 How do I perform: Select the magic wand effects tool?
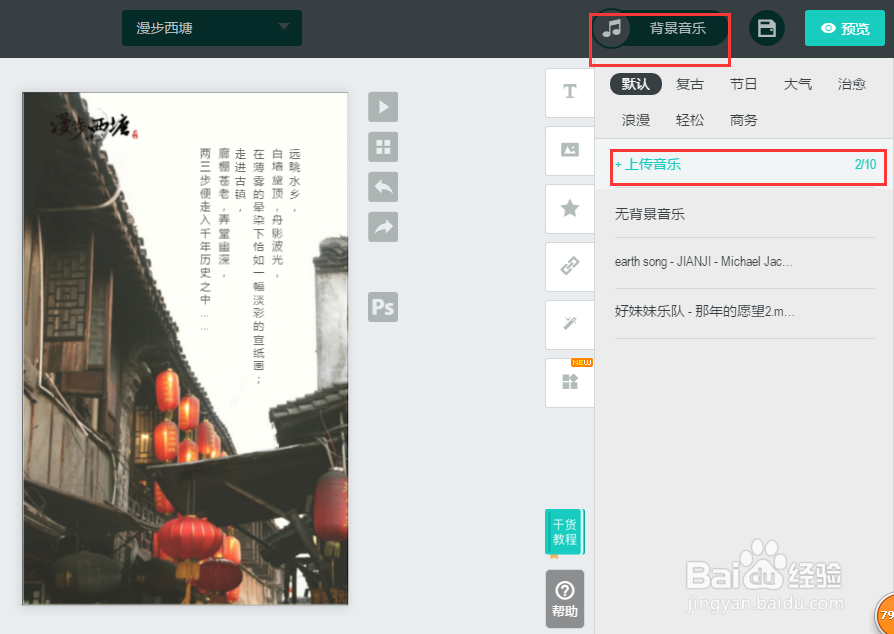(x=570, y=325)
